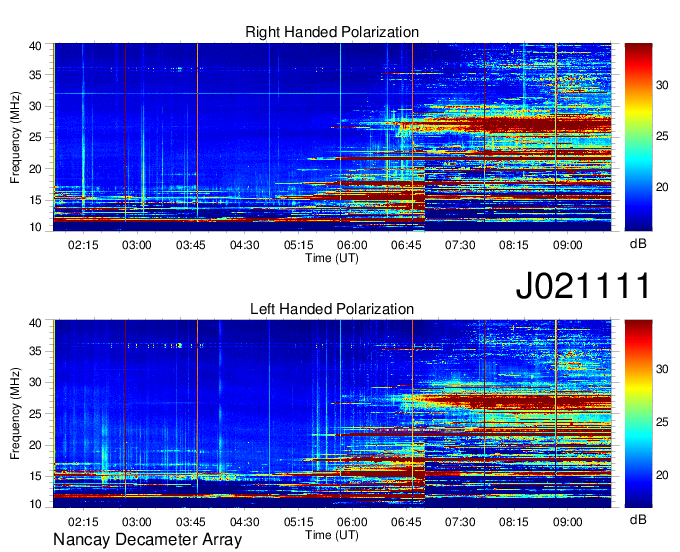Click the bottom plot Time (UT) axis label

[x=332, y=535]
